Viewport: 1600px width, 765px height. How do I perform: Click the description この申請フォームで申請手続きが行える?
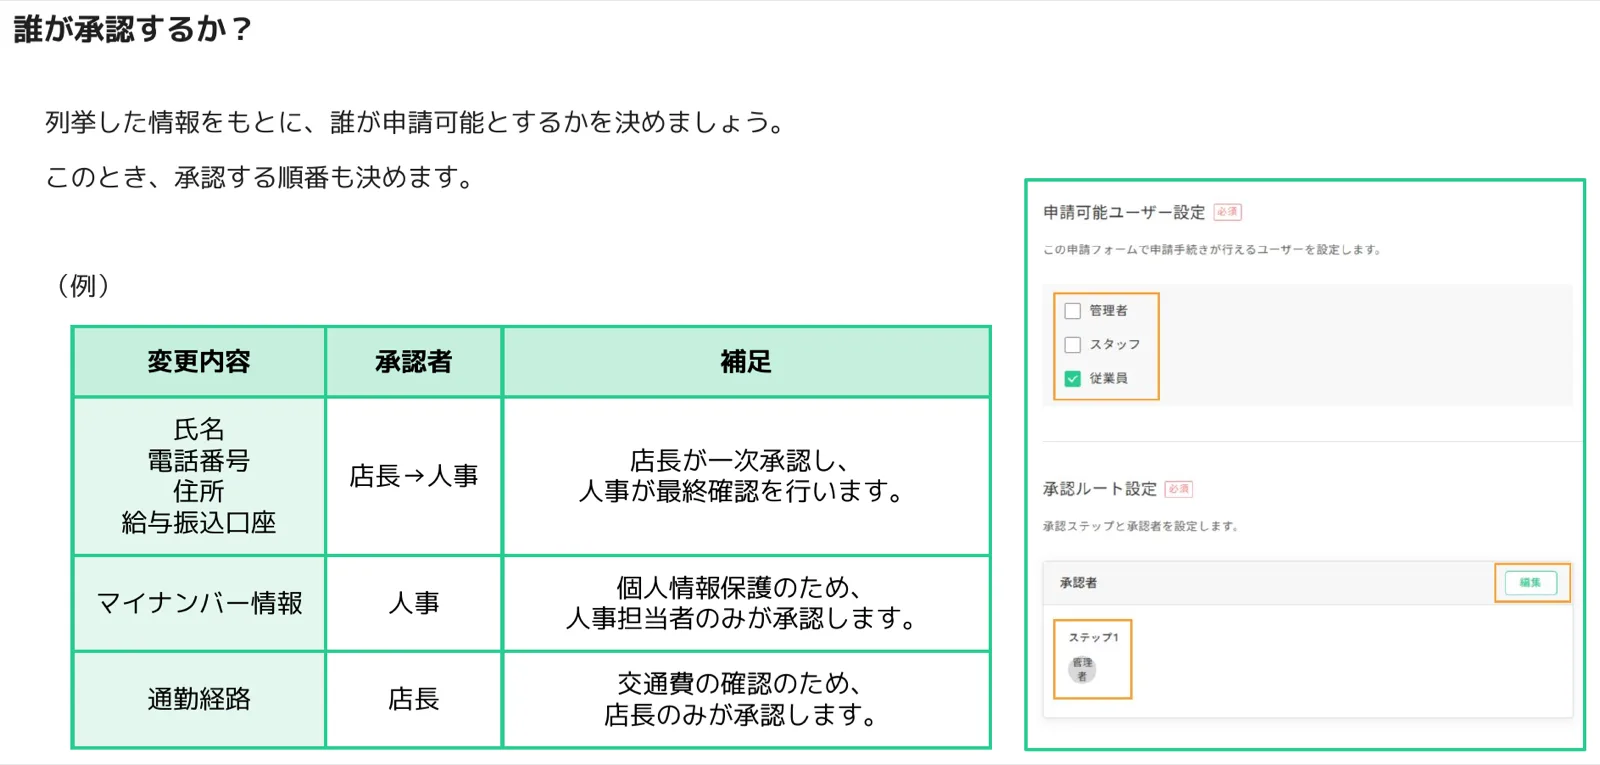[x=1213, y=250]
